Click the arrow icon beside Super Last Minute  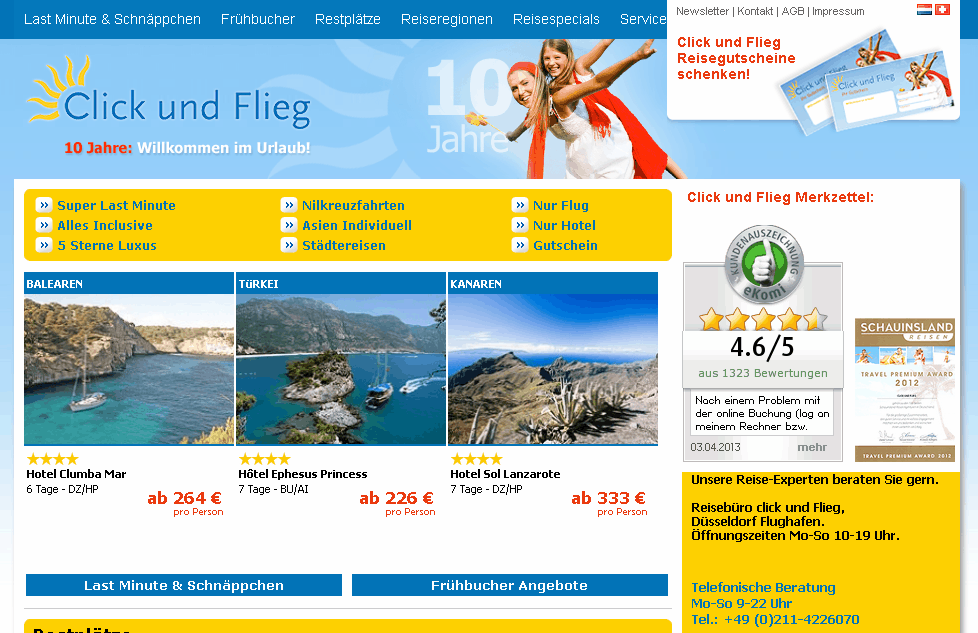(x=44, y=205)
